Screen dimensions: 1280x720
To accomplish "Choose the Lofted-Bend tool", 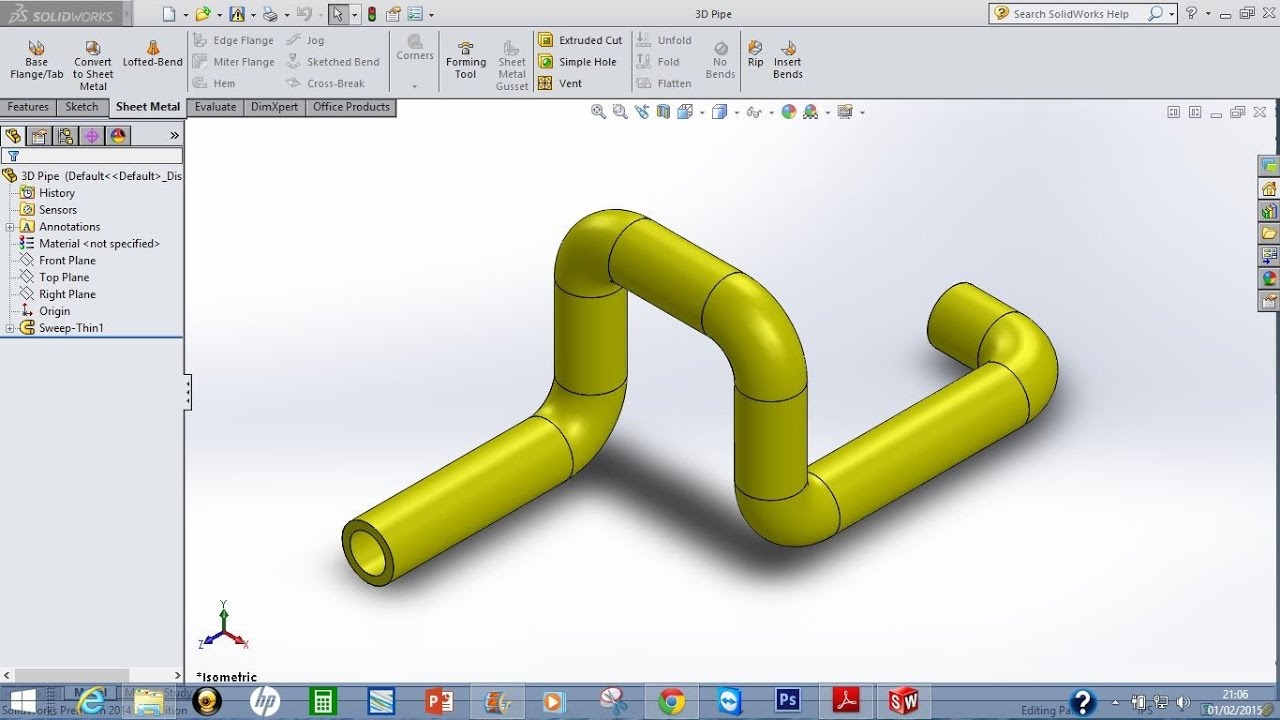I will pos(153,54).
